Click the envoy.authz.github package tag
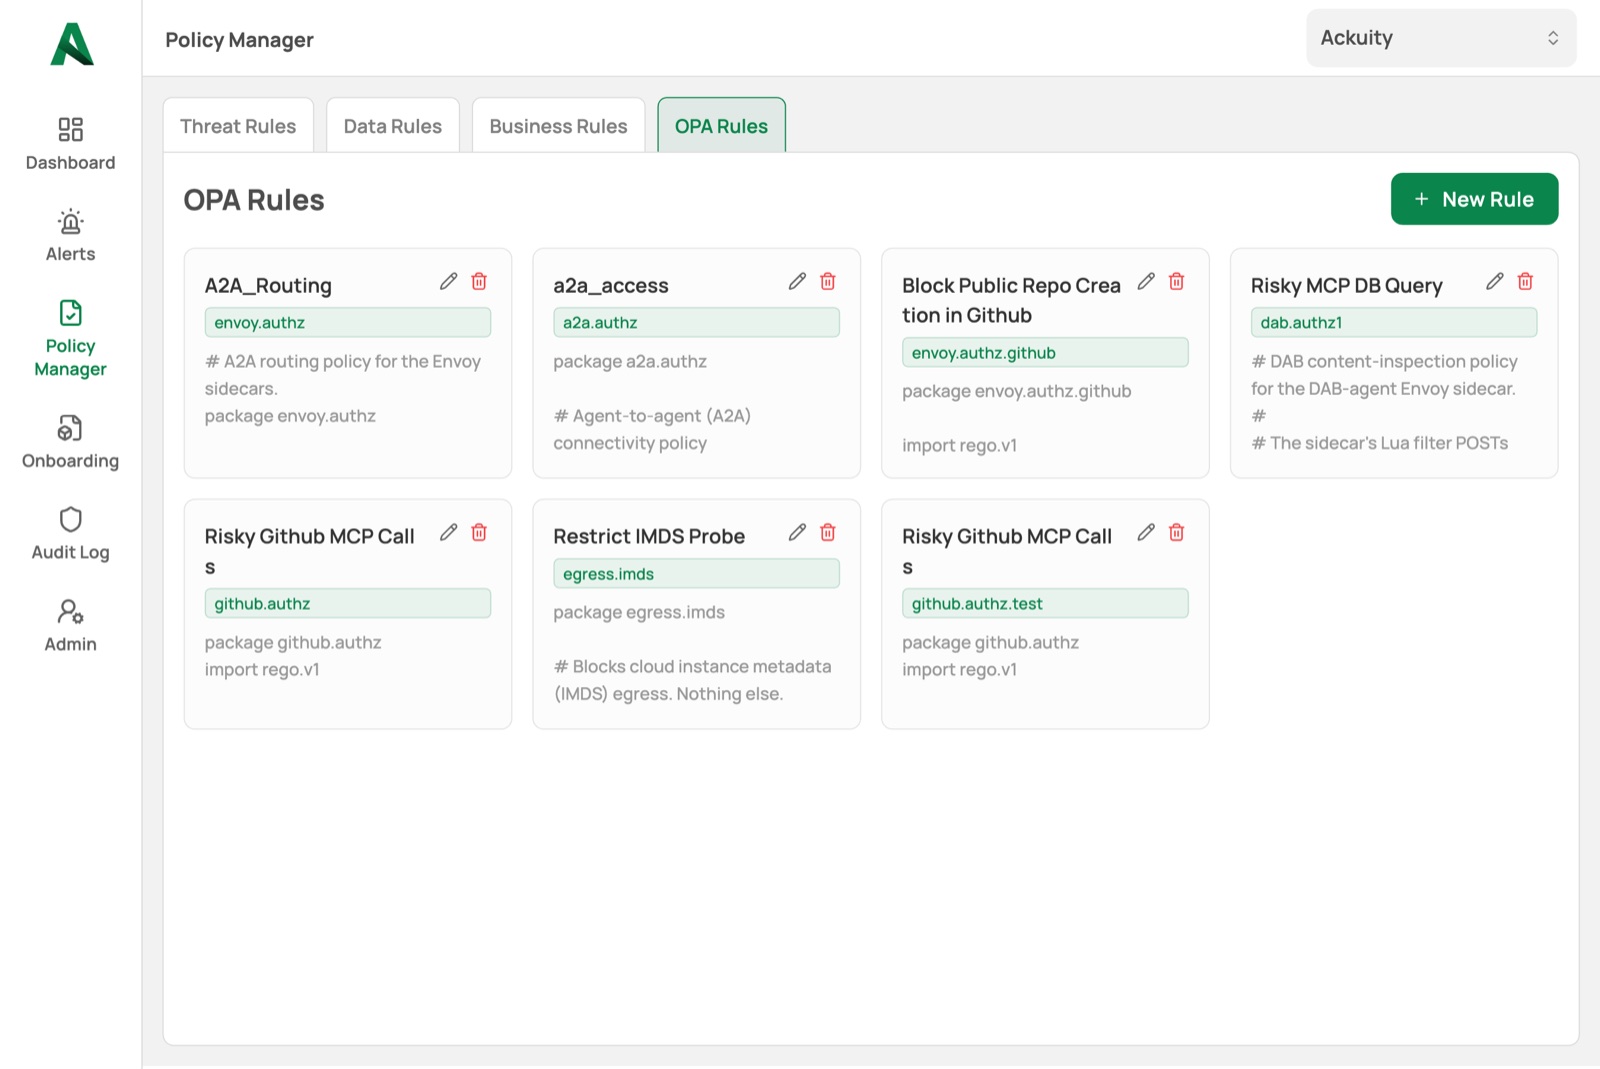Screen dimensions: 1600x1069 point(1045,352)
